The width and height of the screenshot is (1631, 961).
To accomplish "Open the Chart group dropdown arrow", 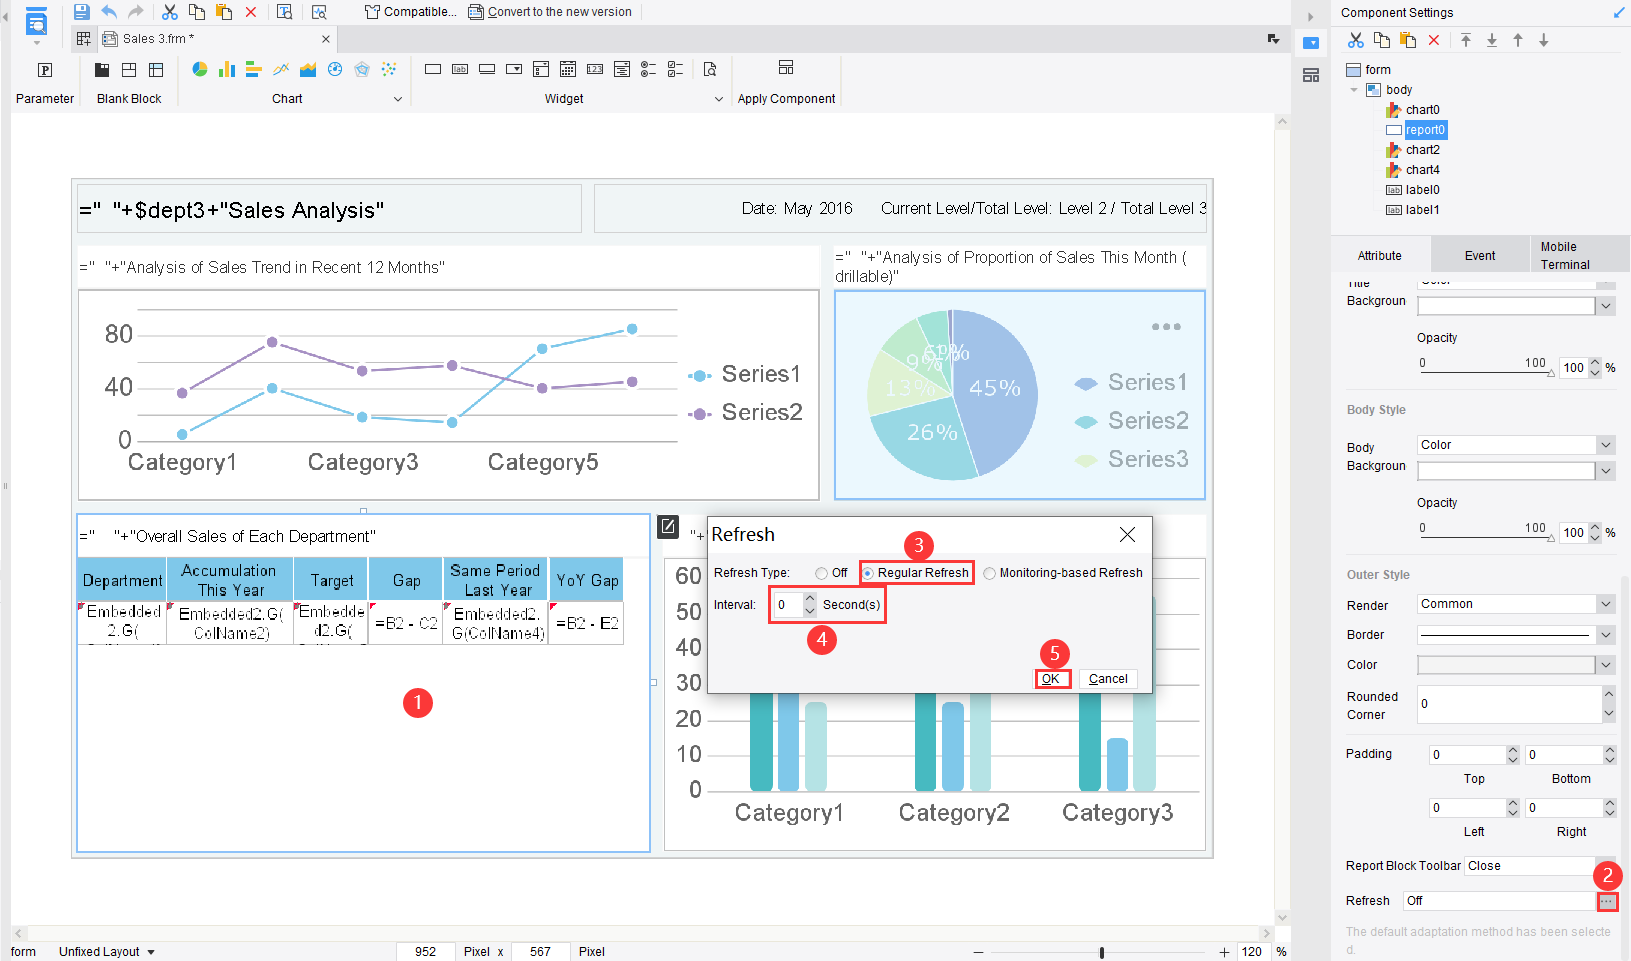I will 398,99.
